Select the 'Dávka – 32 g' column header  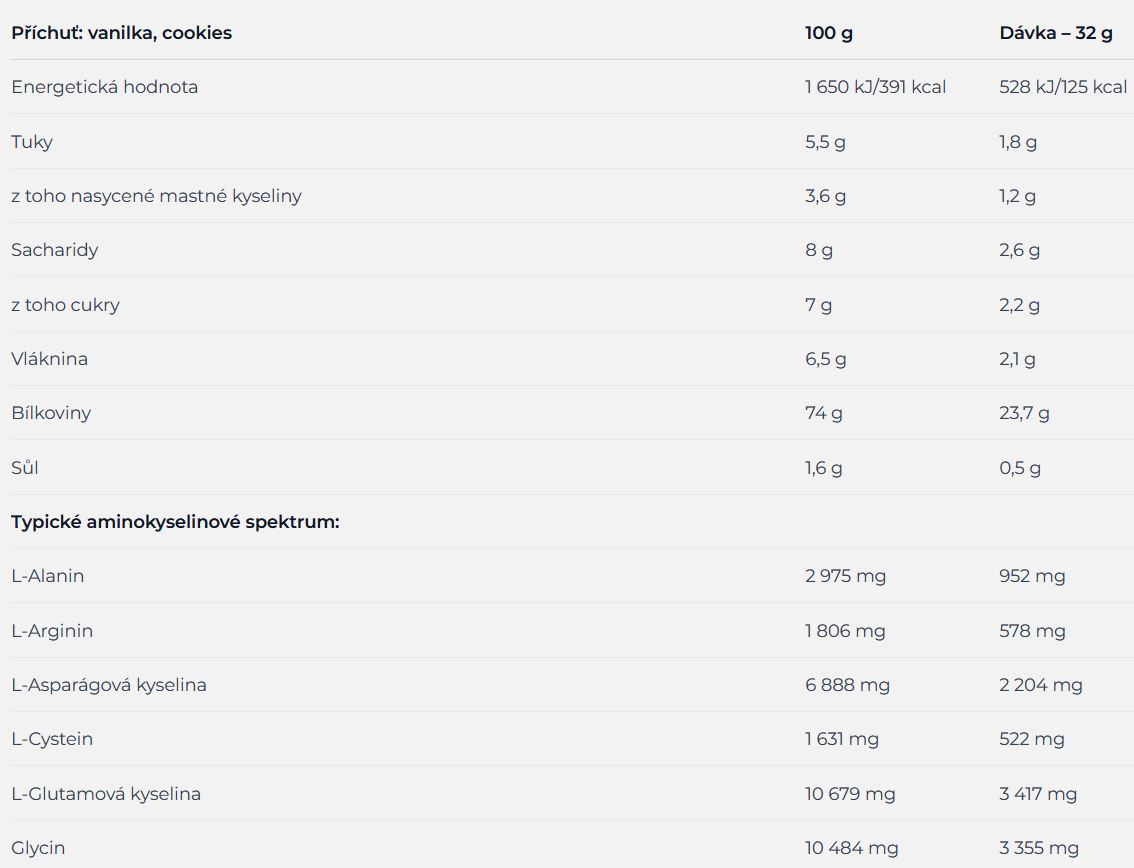(x=1056, y=33)
